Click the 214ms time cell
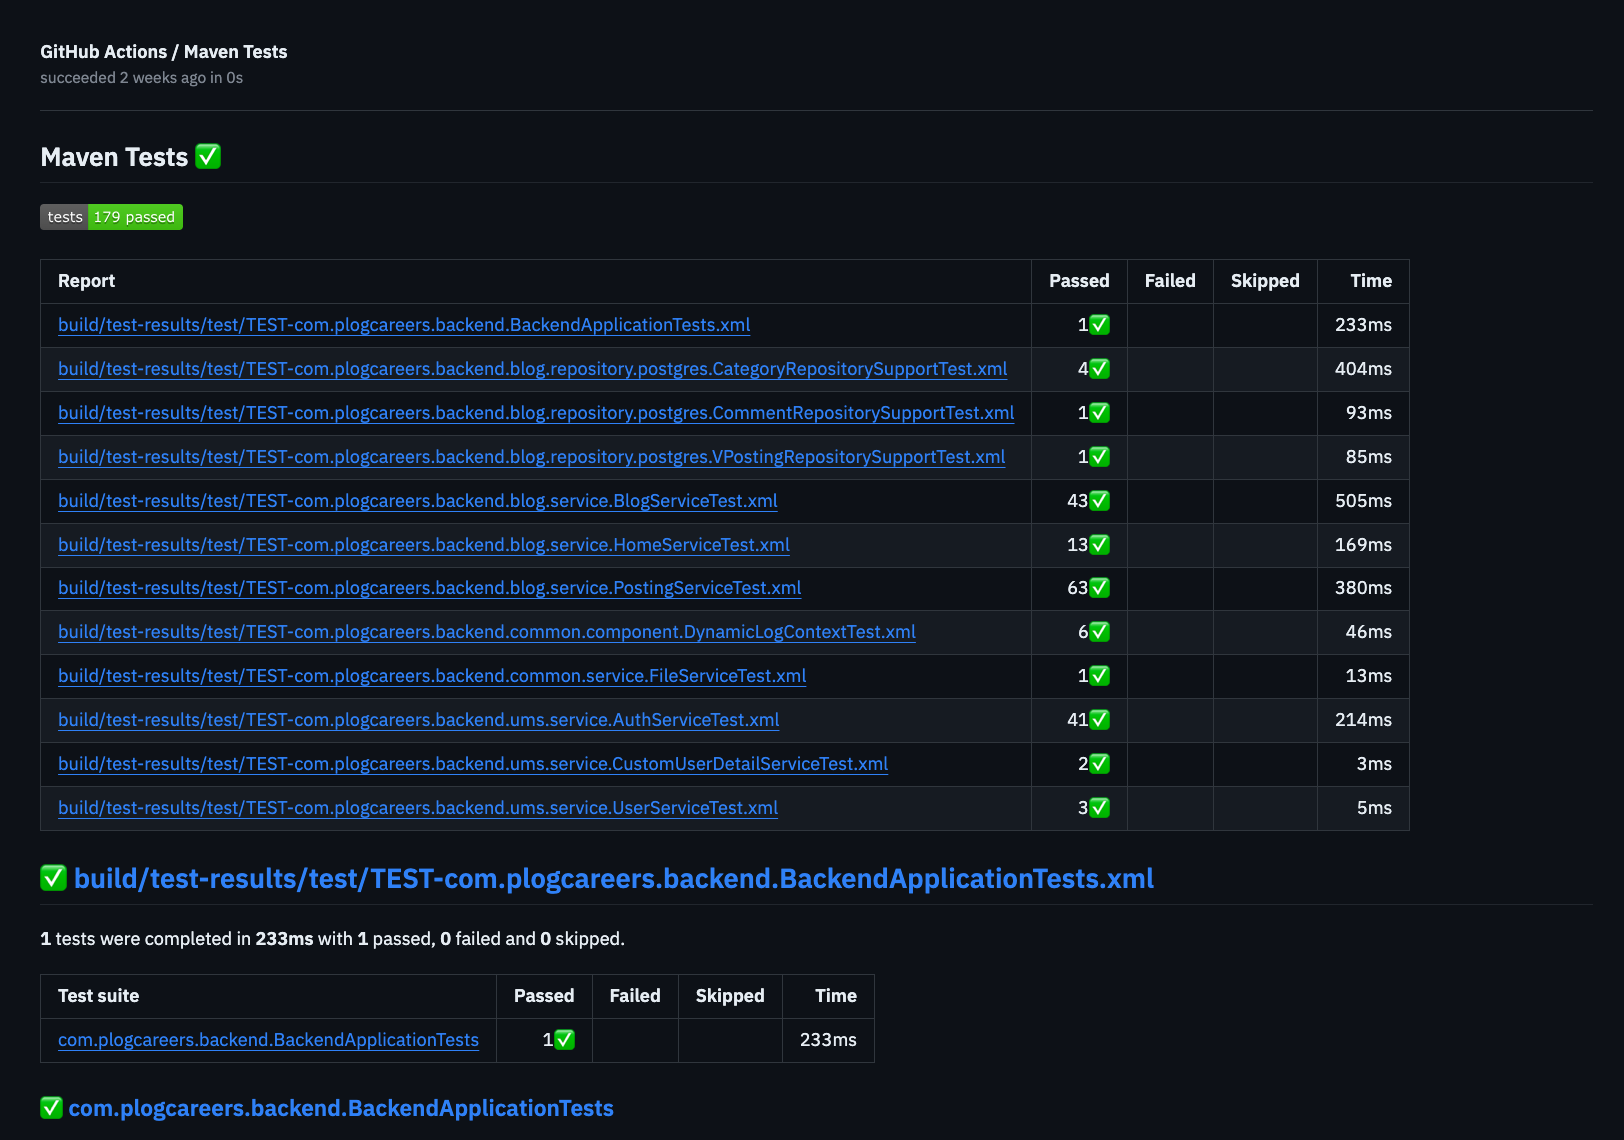1624x1140 pixels. 1363,720
